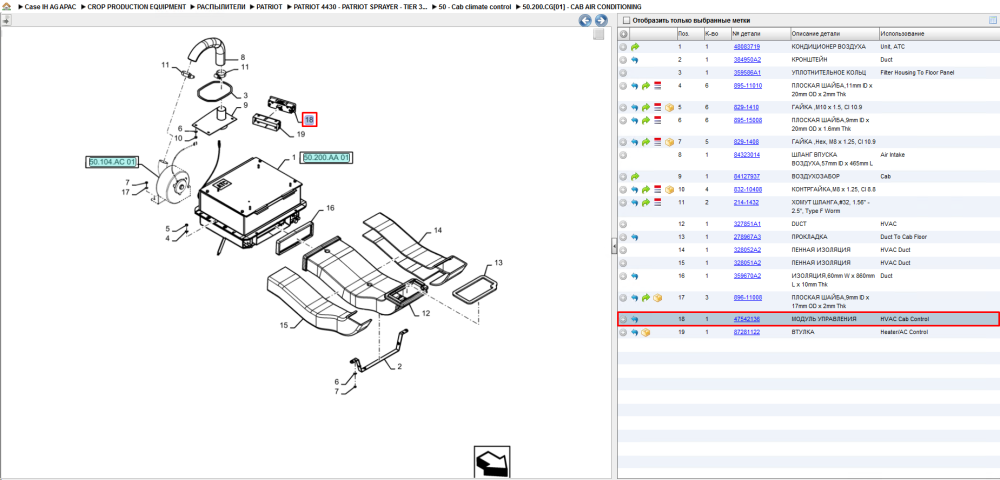
Task: Select the row circle for position 14
Action: click(624, 249)
